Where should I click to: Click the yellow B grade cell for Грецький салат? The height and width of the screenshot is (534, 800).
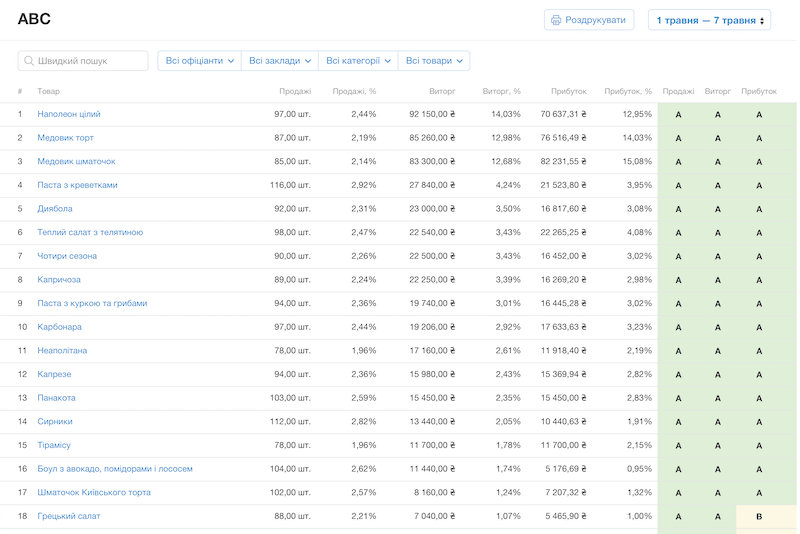759,516
